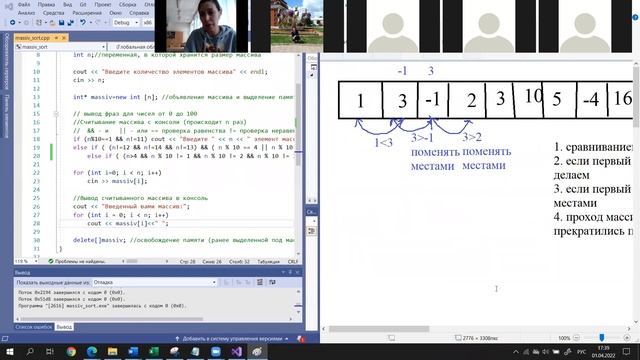Open the Action Center notification icon
Viewport: 640px width, 360px height.
[627, 351]
